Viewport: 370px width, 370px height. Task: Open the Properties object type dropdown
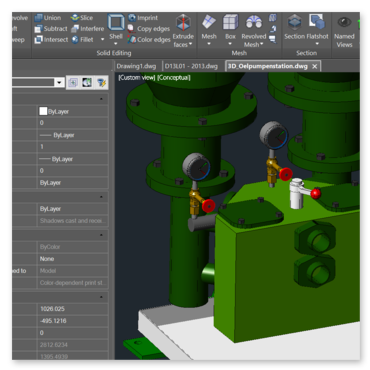tap(59, 83)
